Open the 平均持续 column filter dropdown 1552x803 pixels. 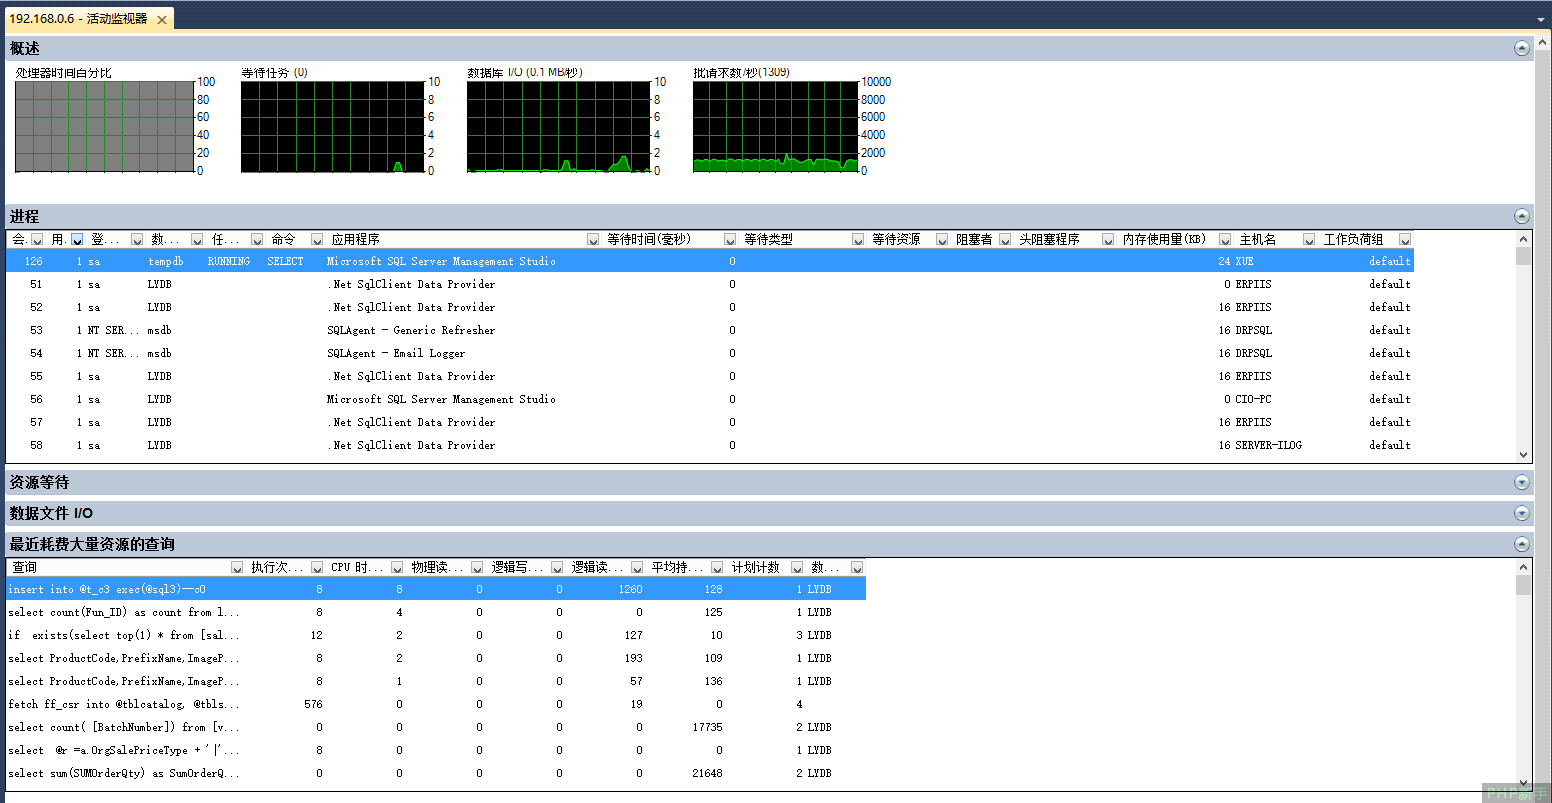[x=717, y=568]
